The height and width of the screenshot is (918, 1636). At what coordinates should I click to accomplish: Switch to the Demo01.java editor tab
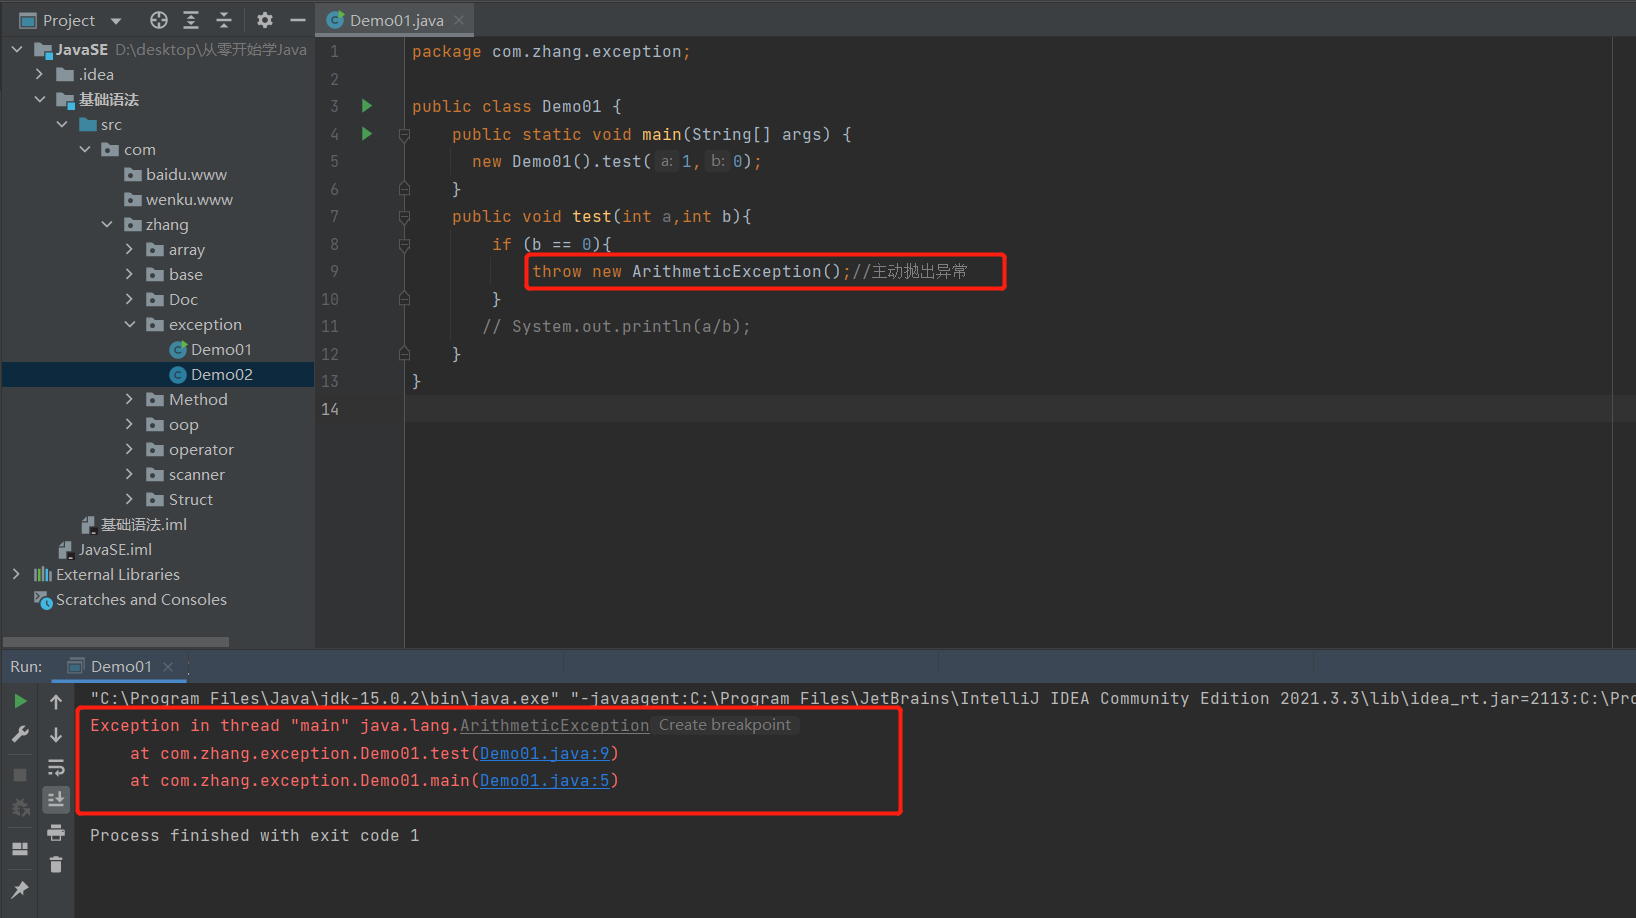396,20
